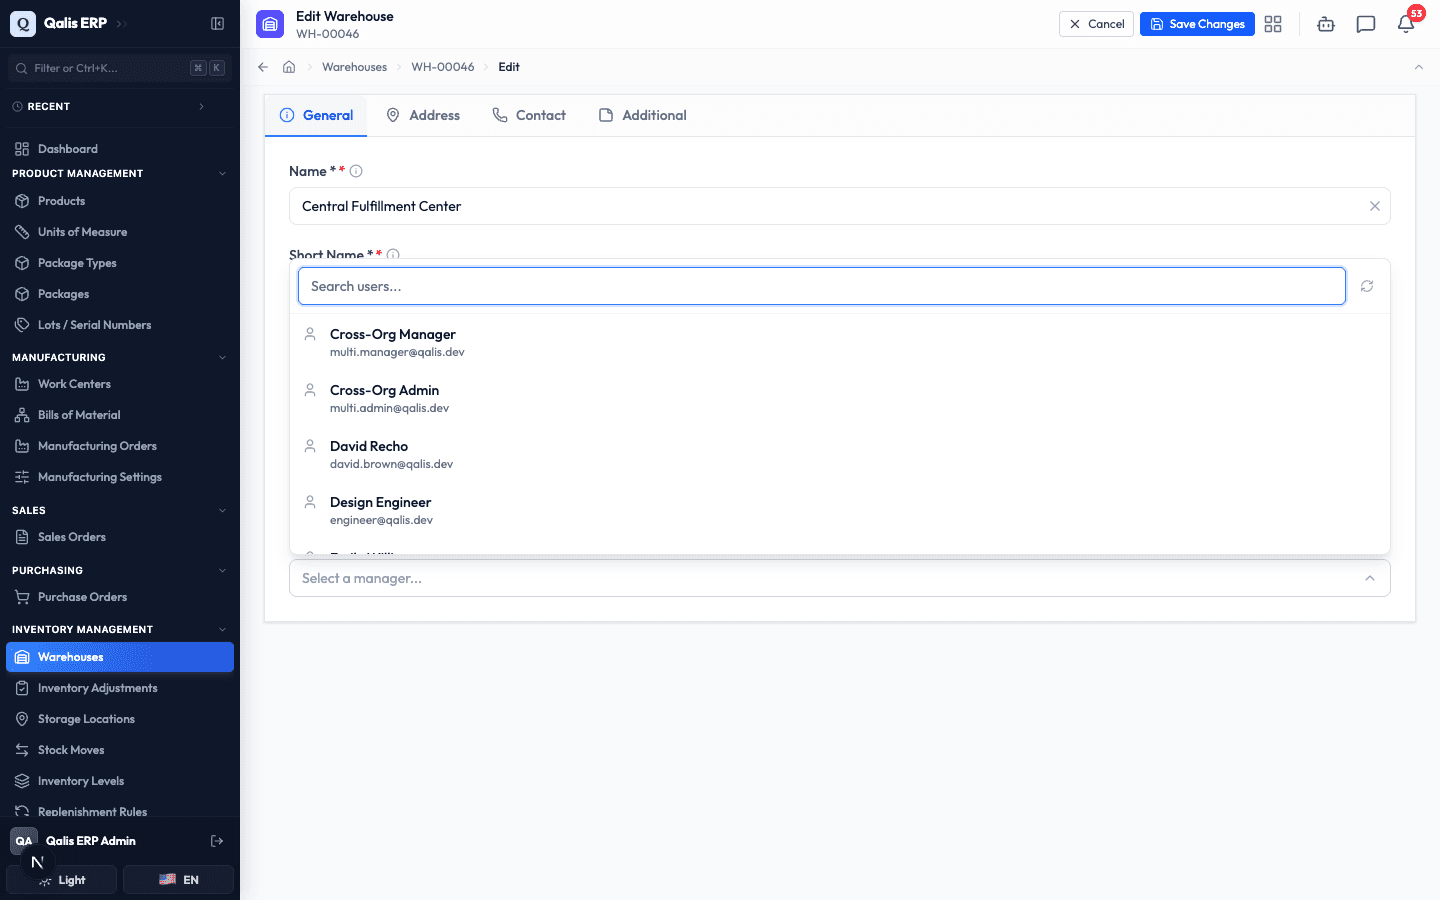The width and height of the screenshot is (1440, 900).
Task: Go back using the breadcrumb arrow
Action: [x=263, y=67]
